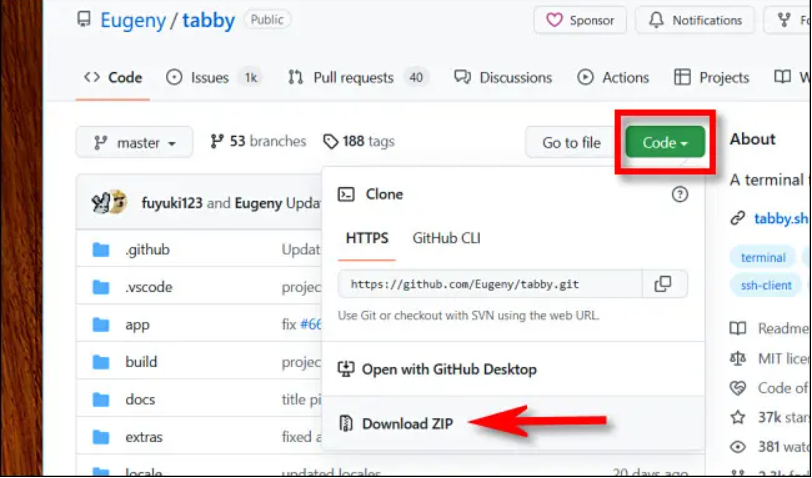Click the heart-hands icon beside Code of conduct
812x478 pixels.
[x=737, y=388]
